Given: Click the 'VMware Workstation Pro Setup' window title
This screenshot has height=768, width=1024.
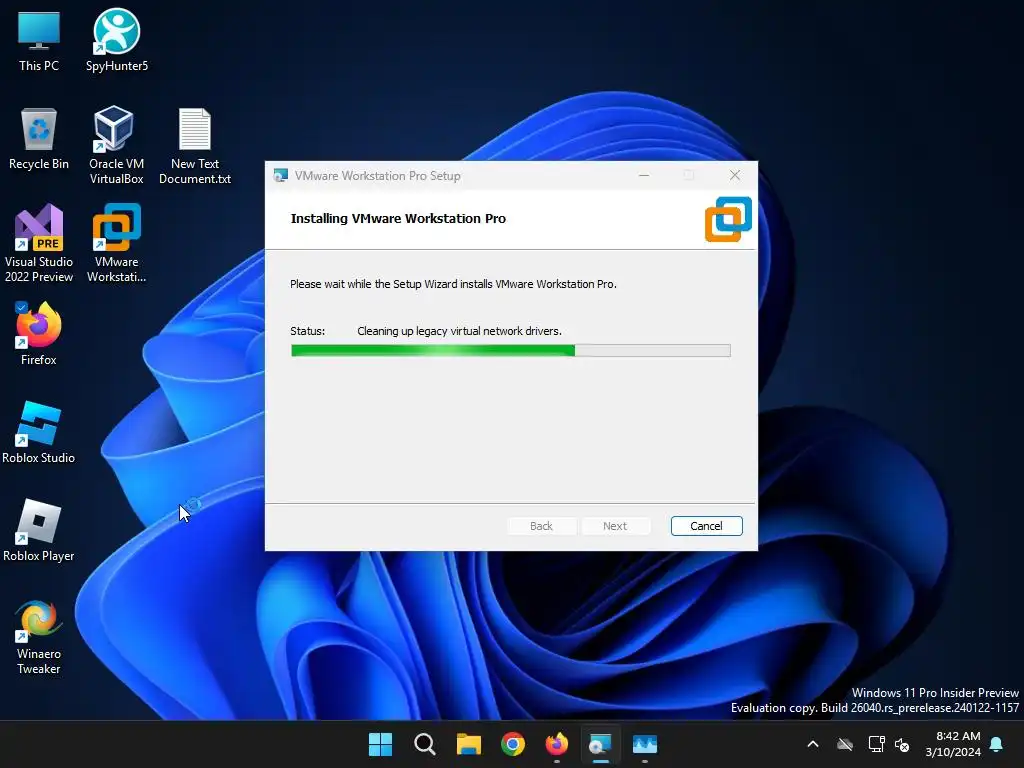Looking at the screenshot, I should click(377, 176).
